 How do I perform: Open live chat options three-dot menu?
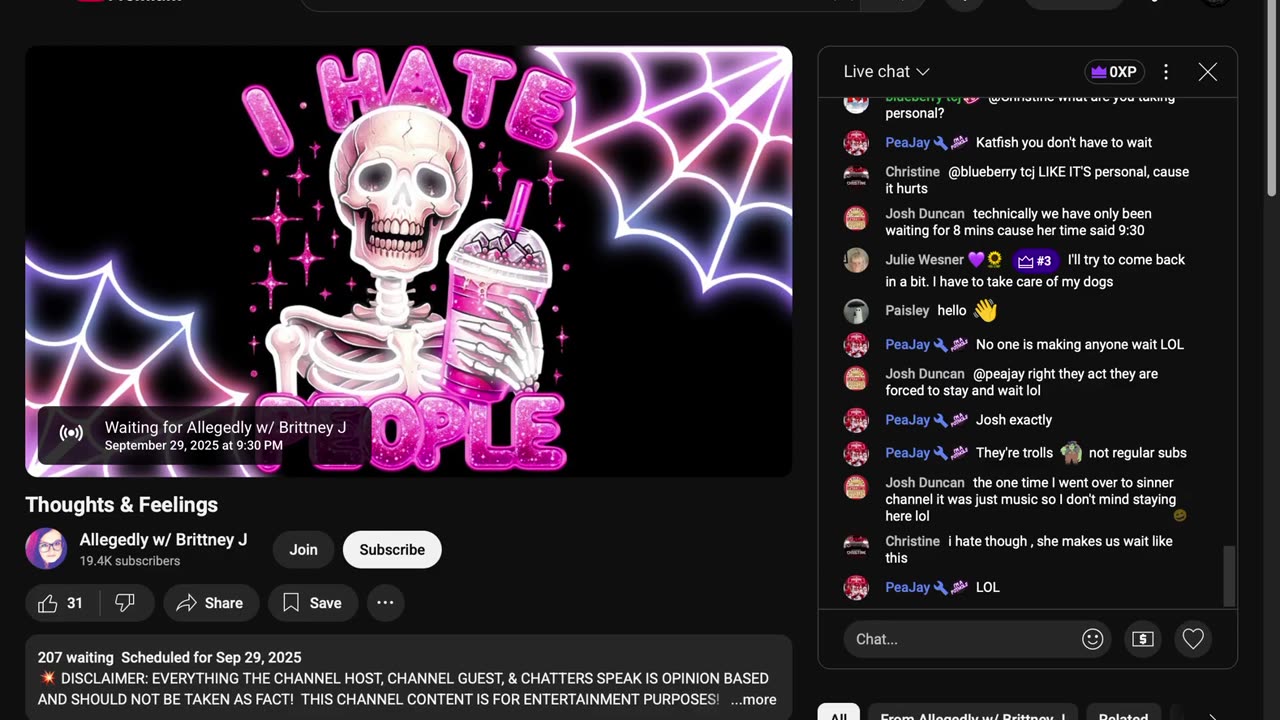coord(1166,72)
